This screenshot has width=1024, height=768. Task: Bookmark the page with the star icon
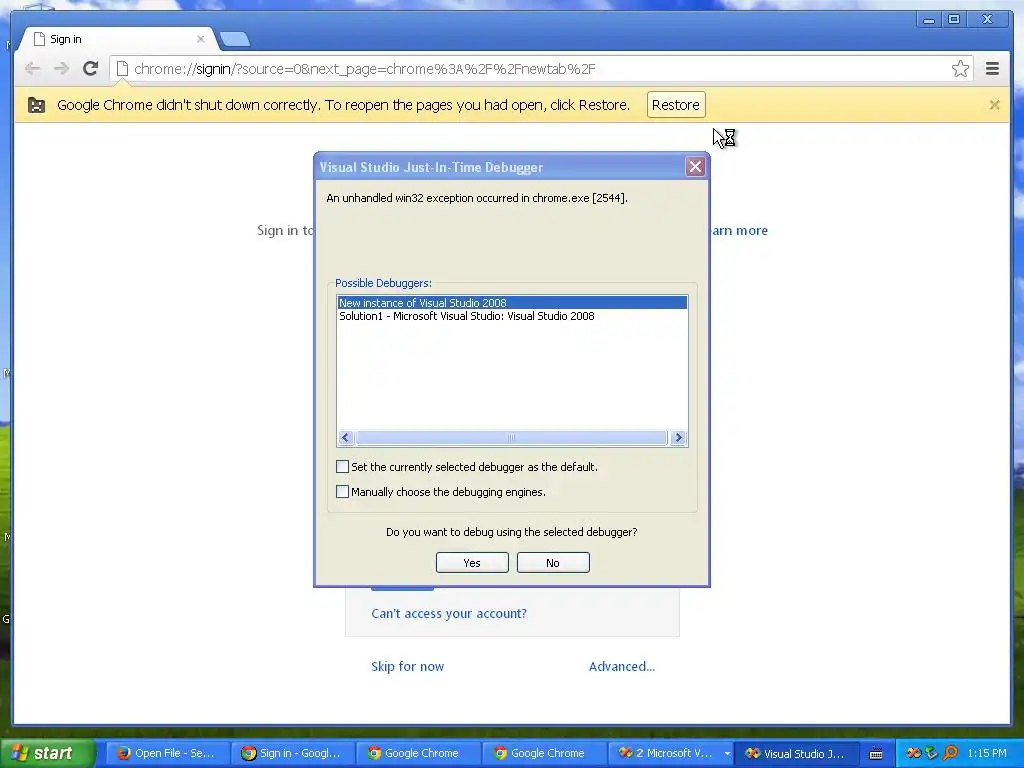[960, 69]
